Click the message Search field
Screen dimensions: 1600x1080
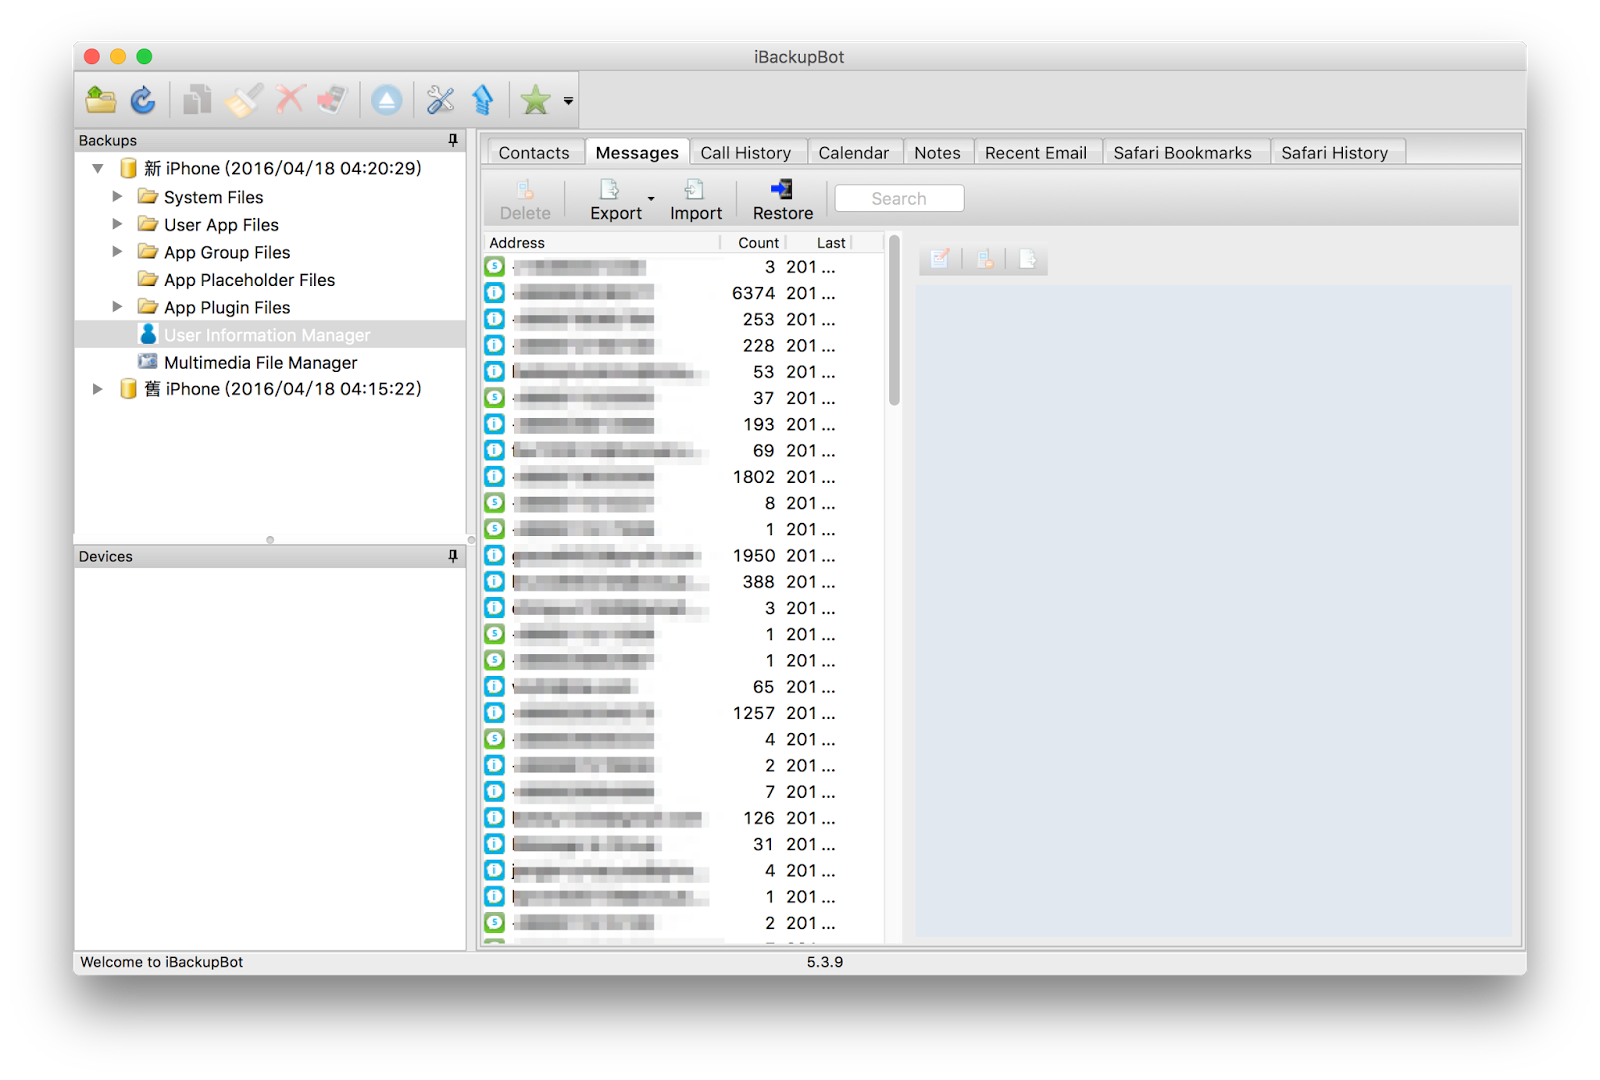point(899,198)
